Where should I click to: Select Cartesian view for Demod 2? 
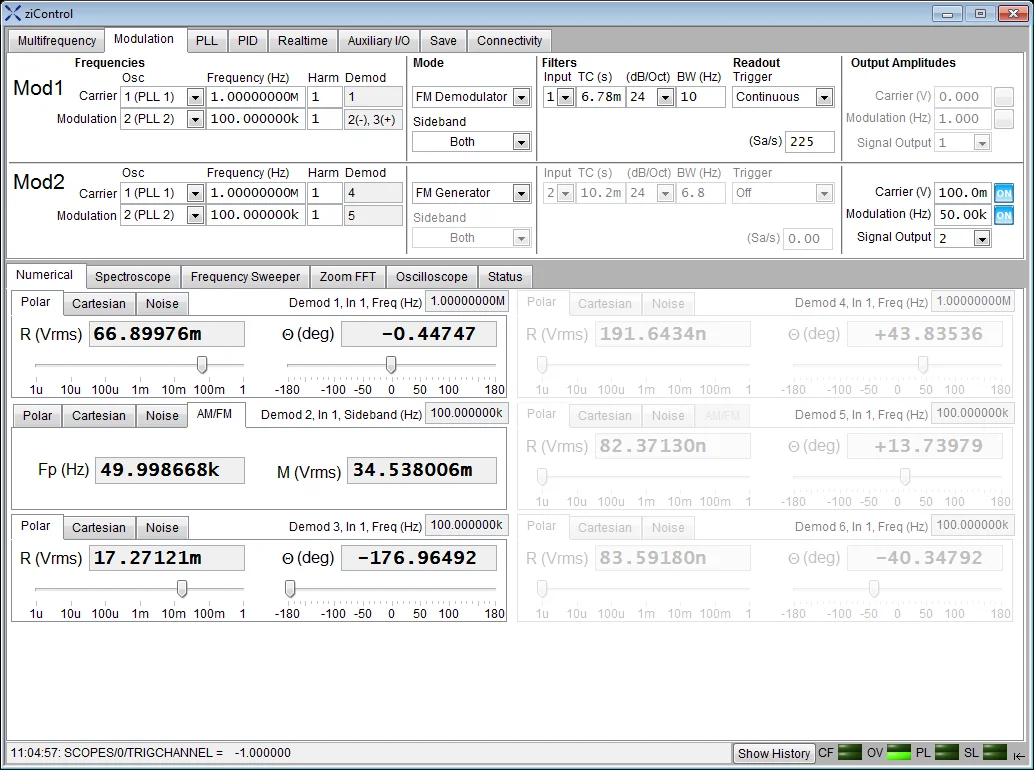click(99, 416)
